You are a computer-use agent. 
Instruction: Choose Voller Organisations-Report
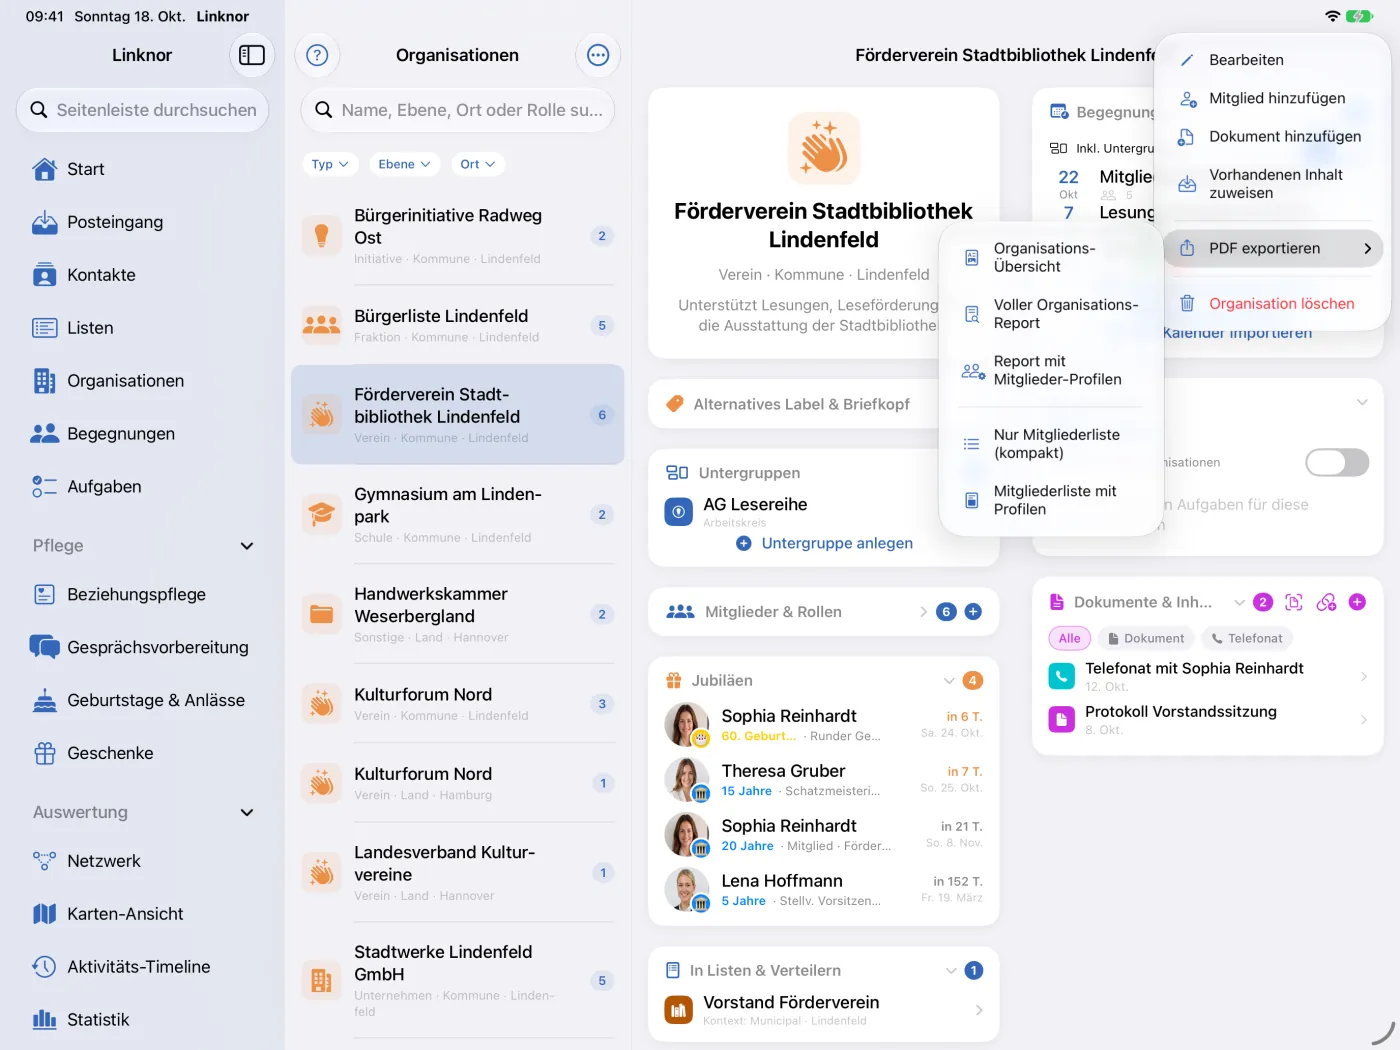1050,314
